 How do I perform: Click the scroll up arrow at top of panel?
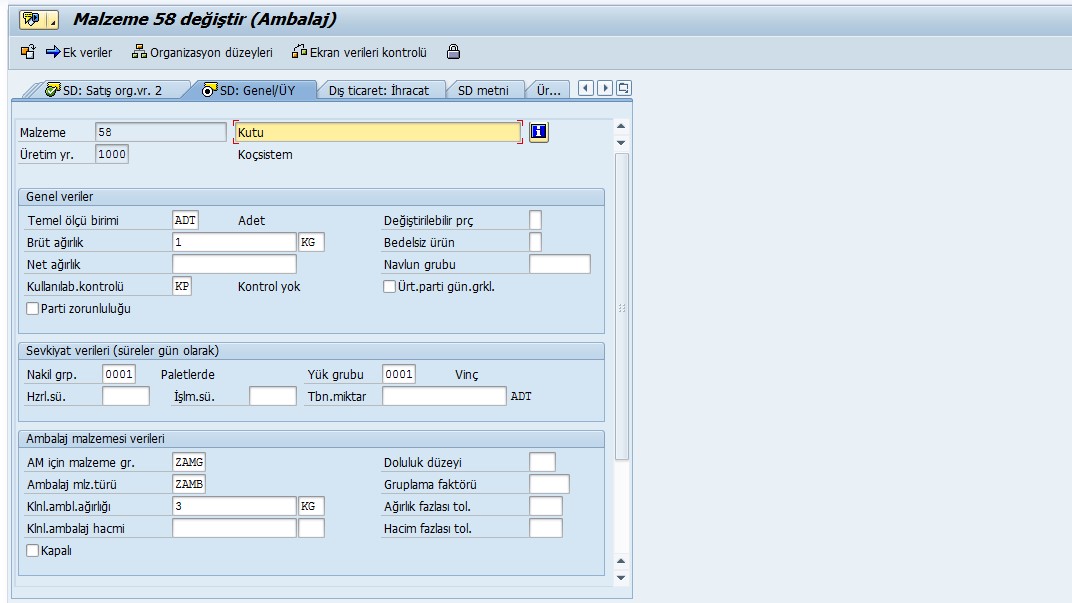click(621, 126)
